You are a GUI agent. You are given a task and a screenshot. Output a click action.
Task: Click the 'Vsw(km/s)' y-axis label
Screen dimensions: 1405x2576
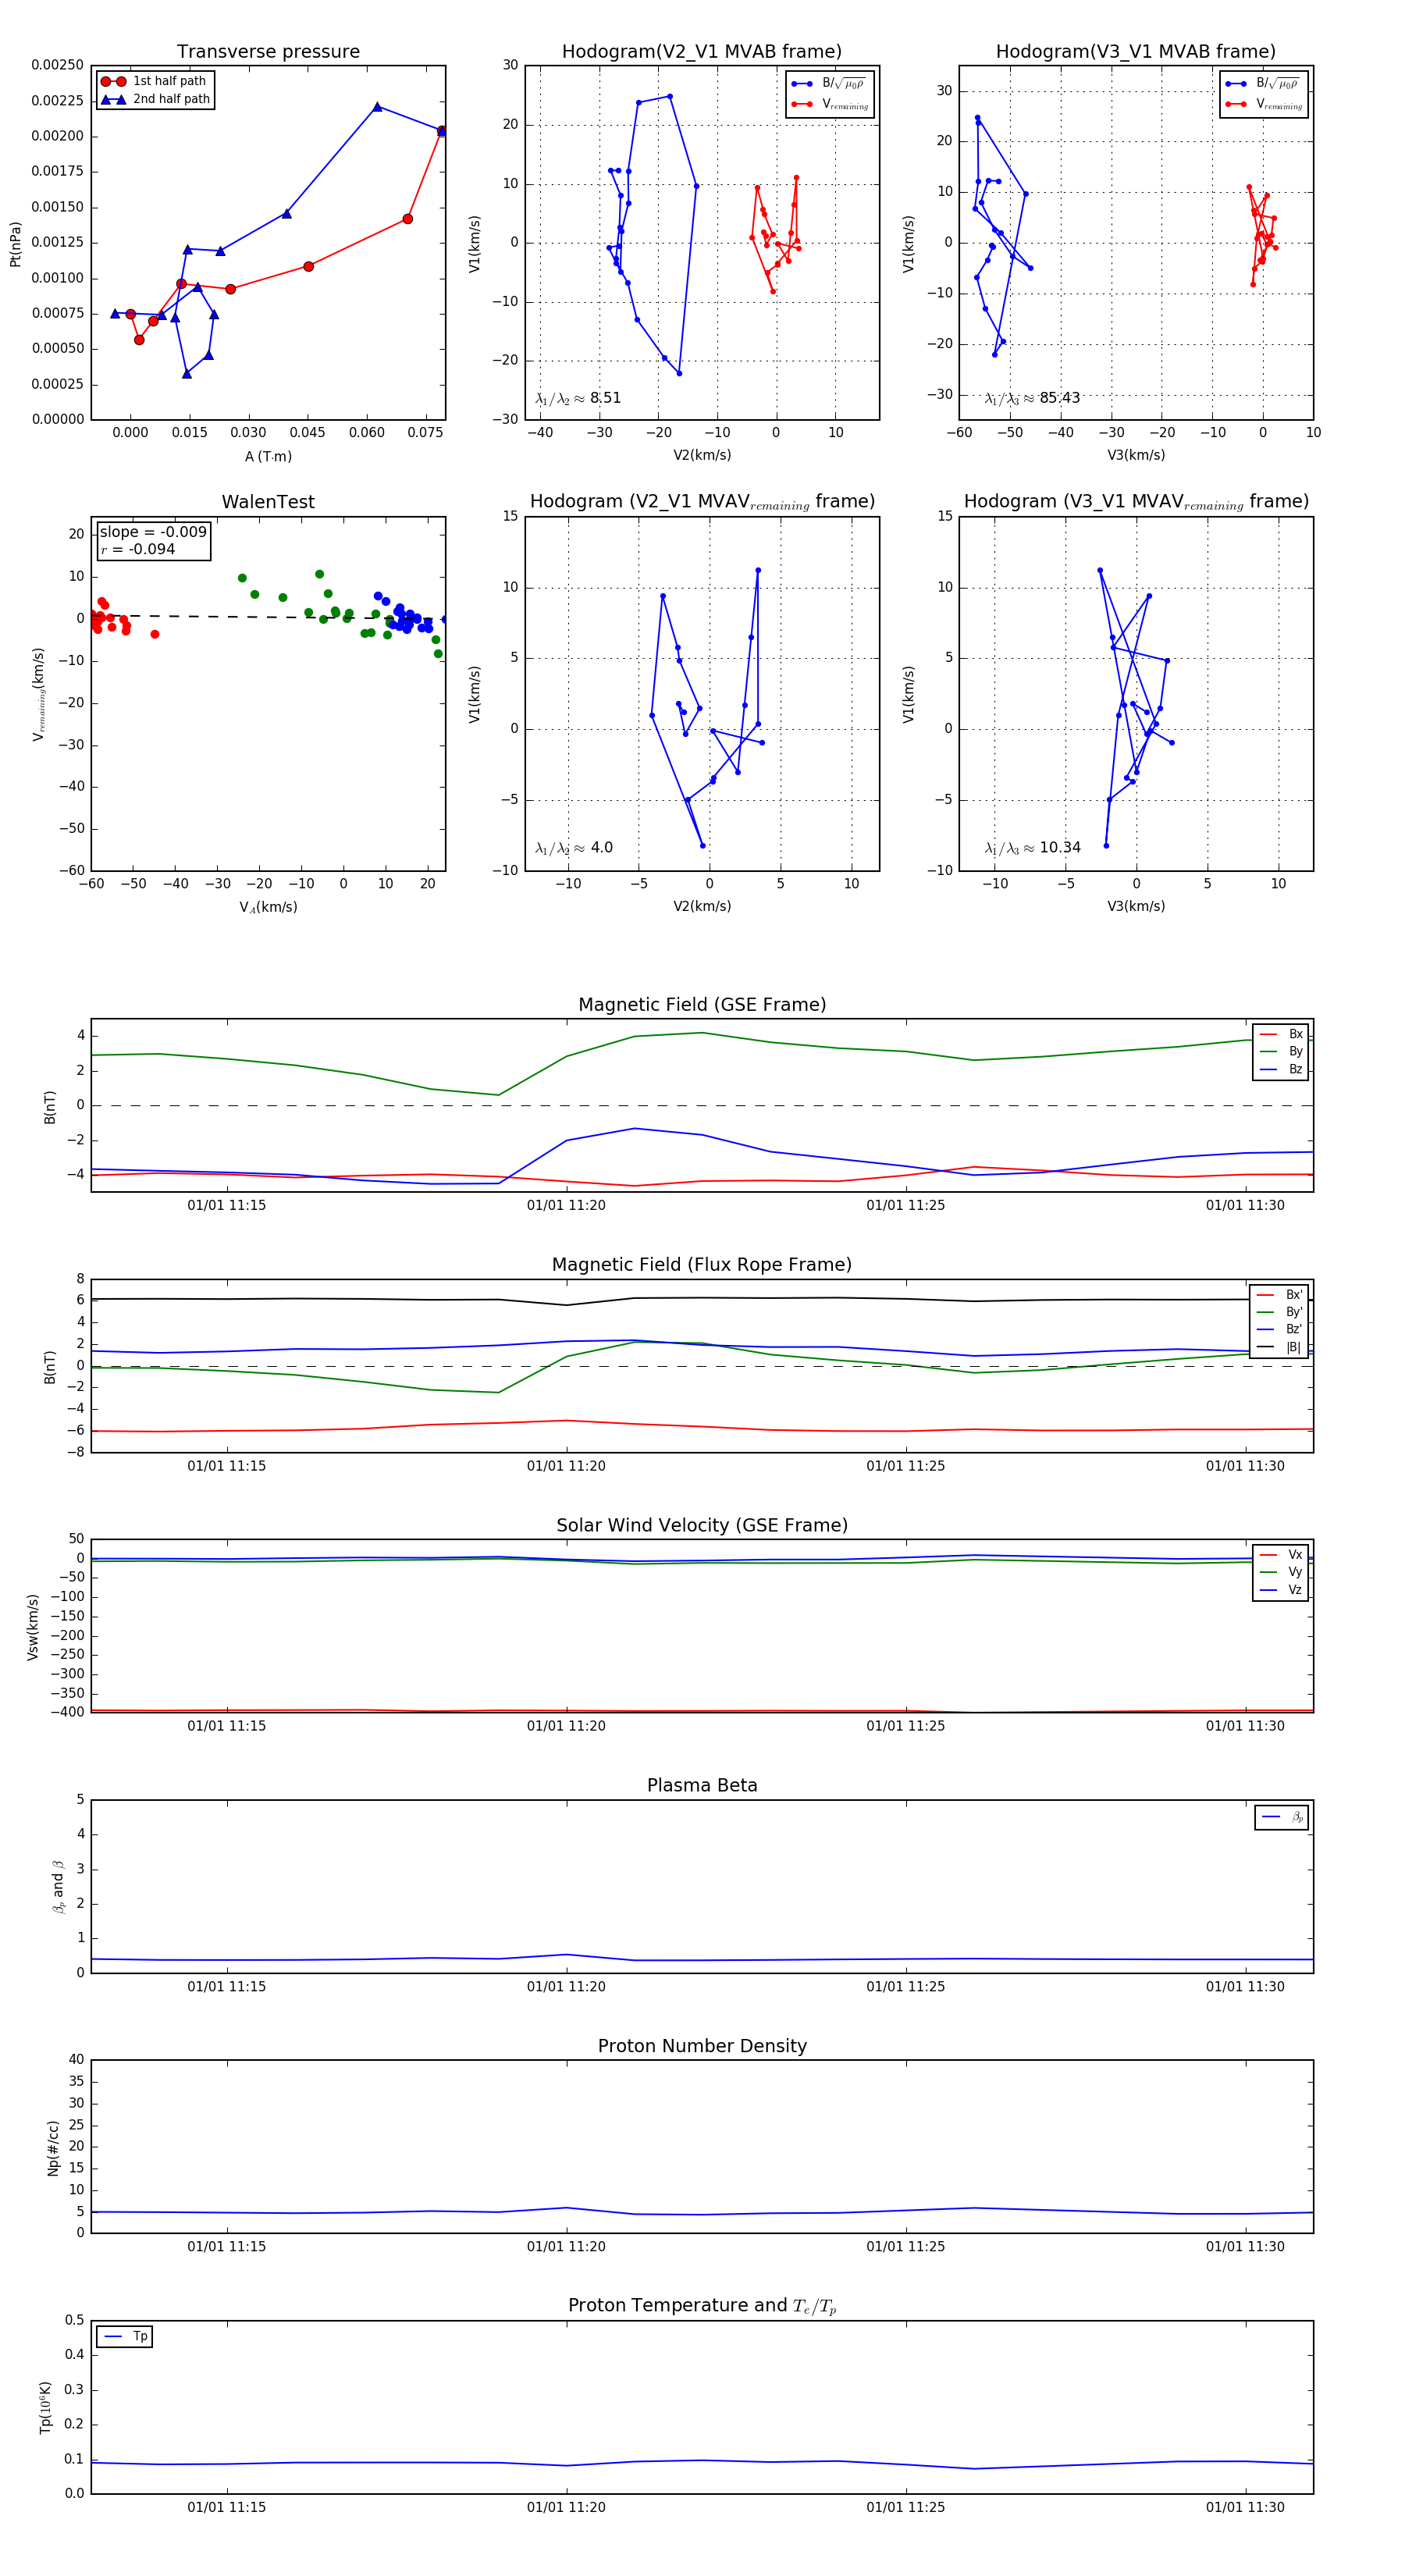coord(32,1627)
